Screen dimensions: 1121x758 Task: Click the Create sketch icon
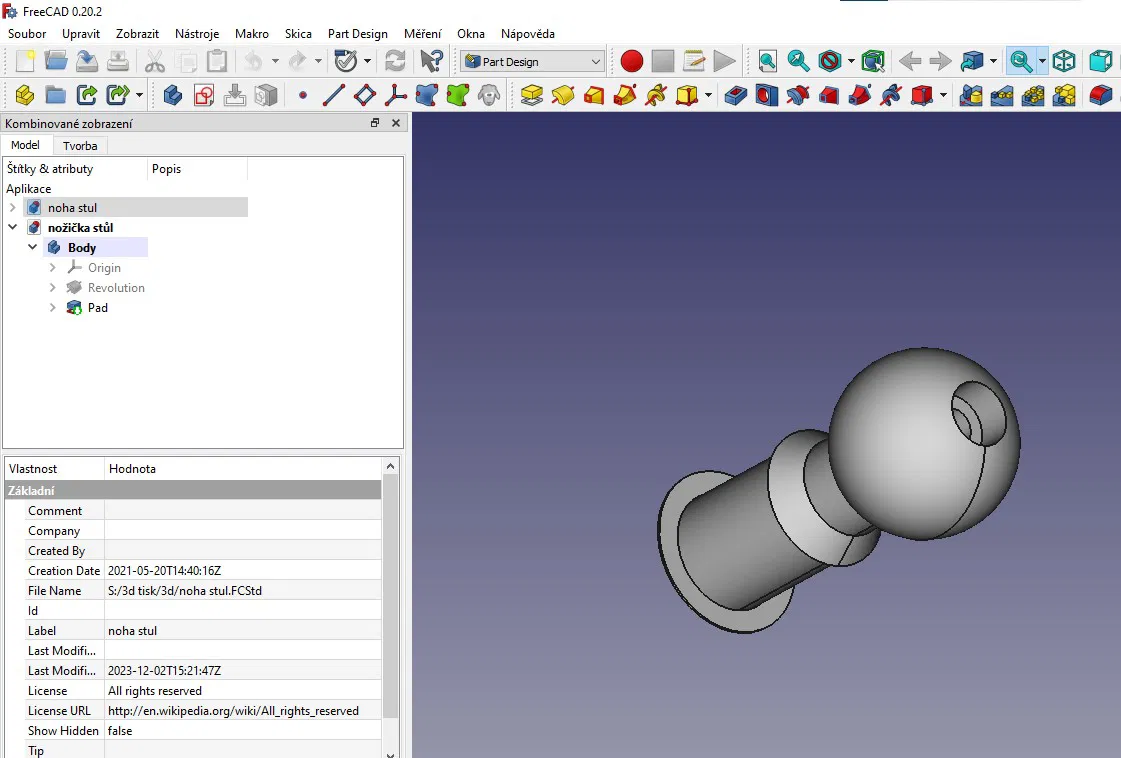pyautogui.click(x=204, y=95)
